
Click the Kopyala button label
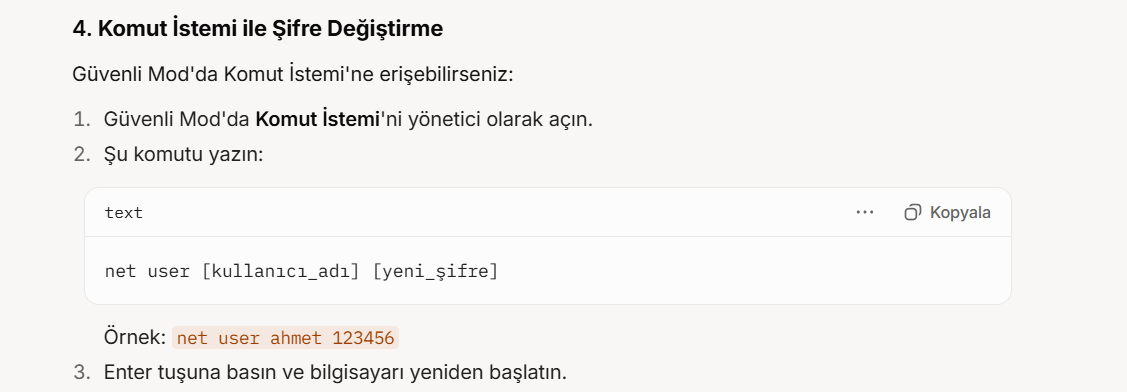960,212
